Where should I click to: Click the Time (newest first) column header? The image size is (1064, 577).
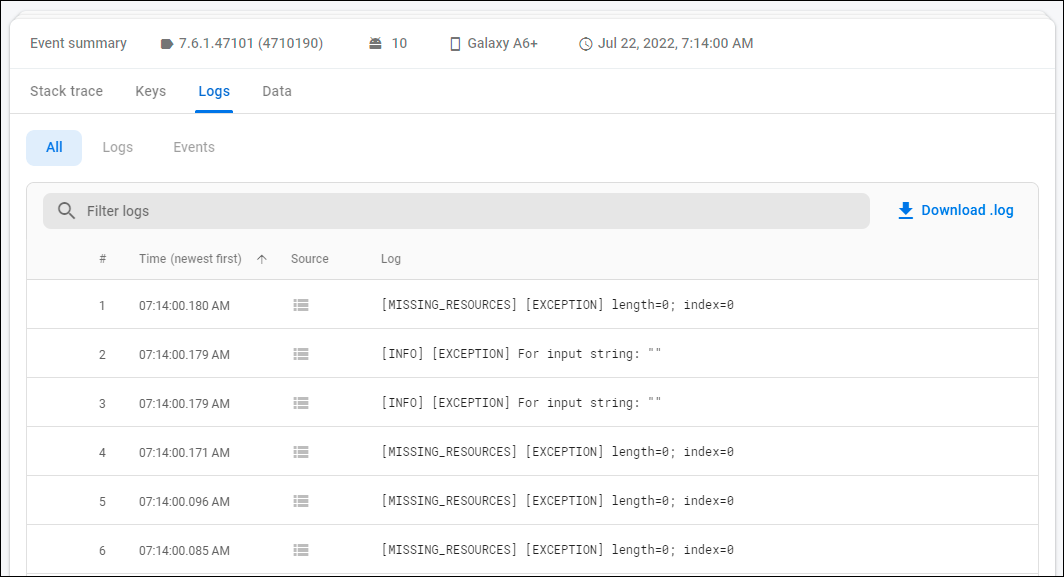190,259
